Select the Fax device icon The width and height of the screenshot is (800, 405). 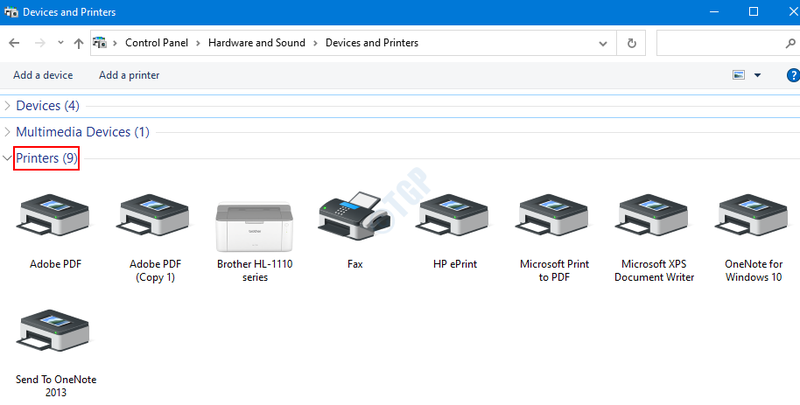pos(355,217)
